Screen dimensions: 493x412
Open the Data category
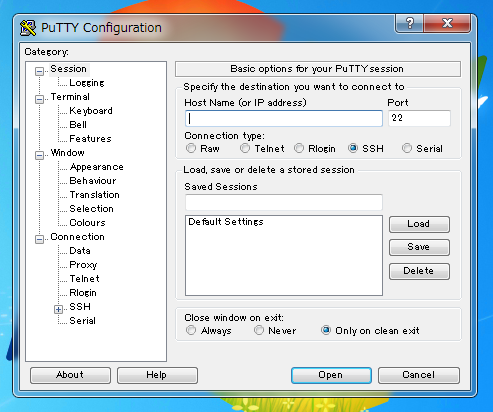click(80, 251)
